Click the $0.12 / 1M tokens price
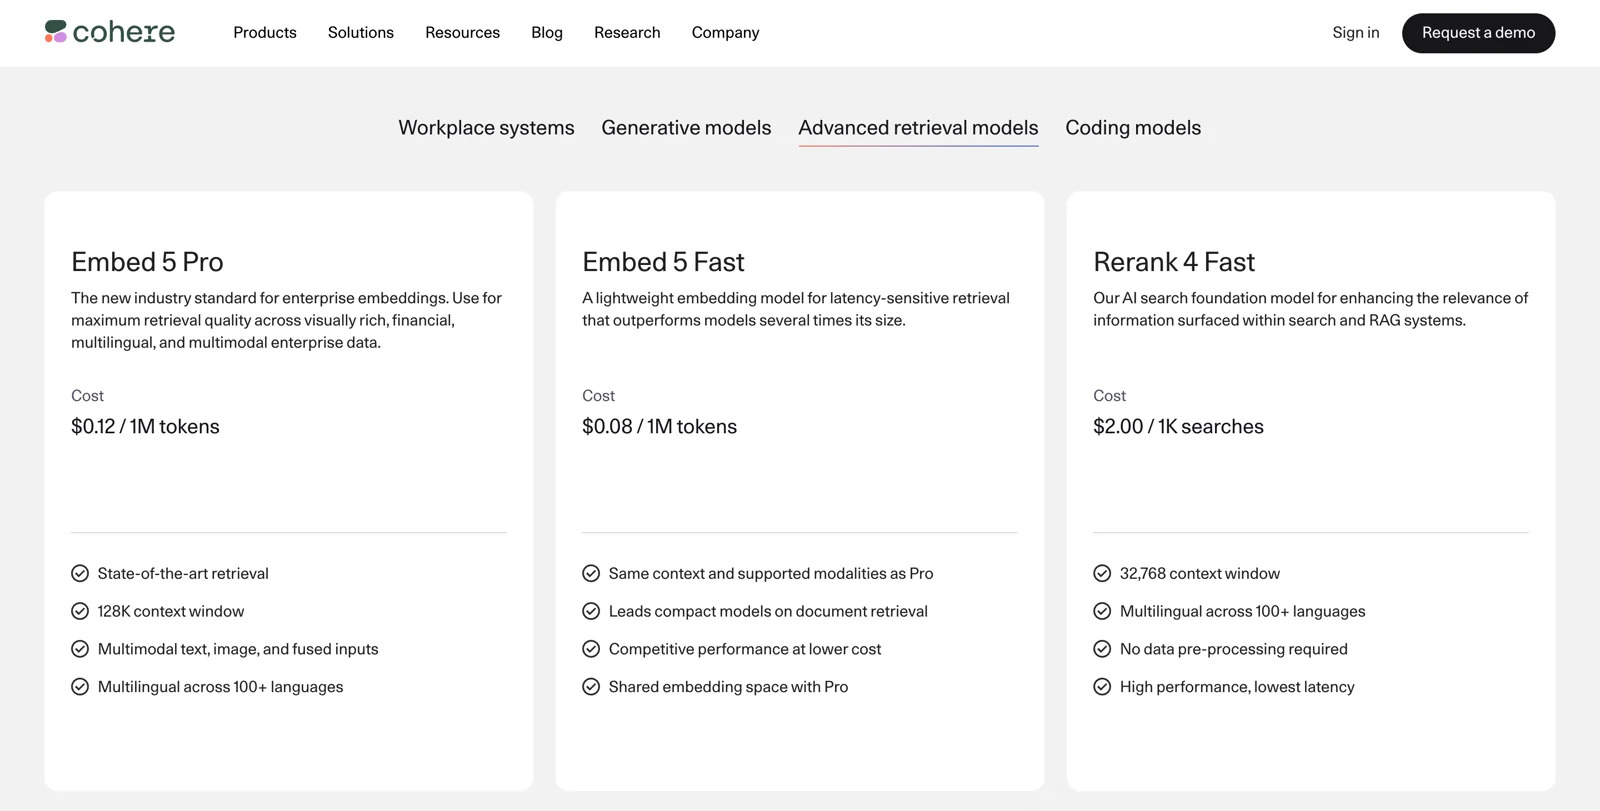1600x811 pixels. pyautogui.click(x=145, y=426)
